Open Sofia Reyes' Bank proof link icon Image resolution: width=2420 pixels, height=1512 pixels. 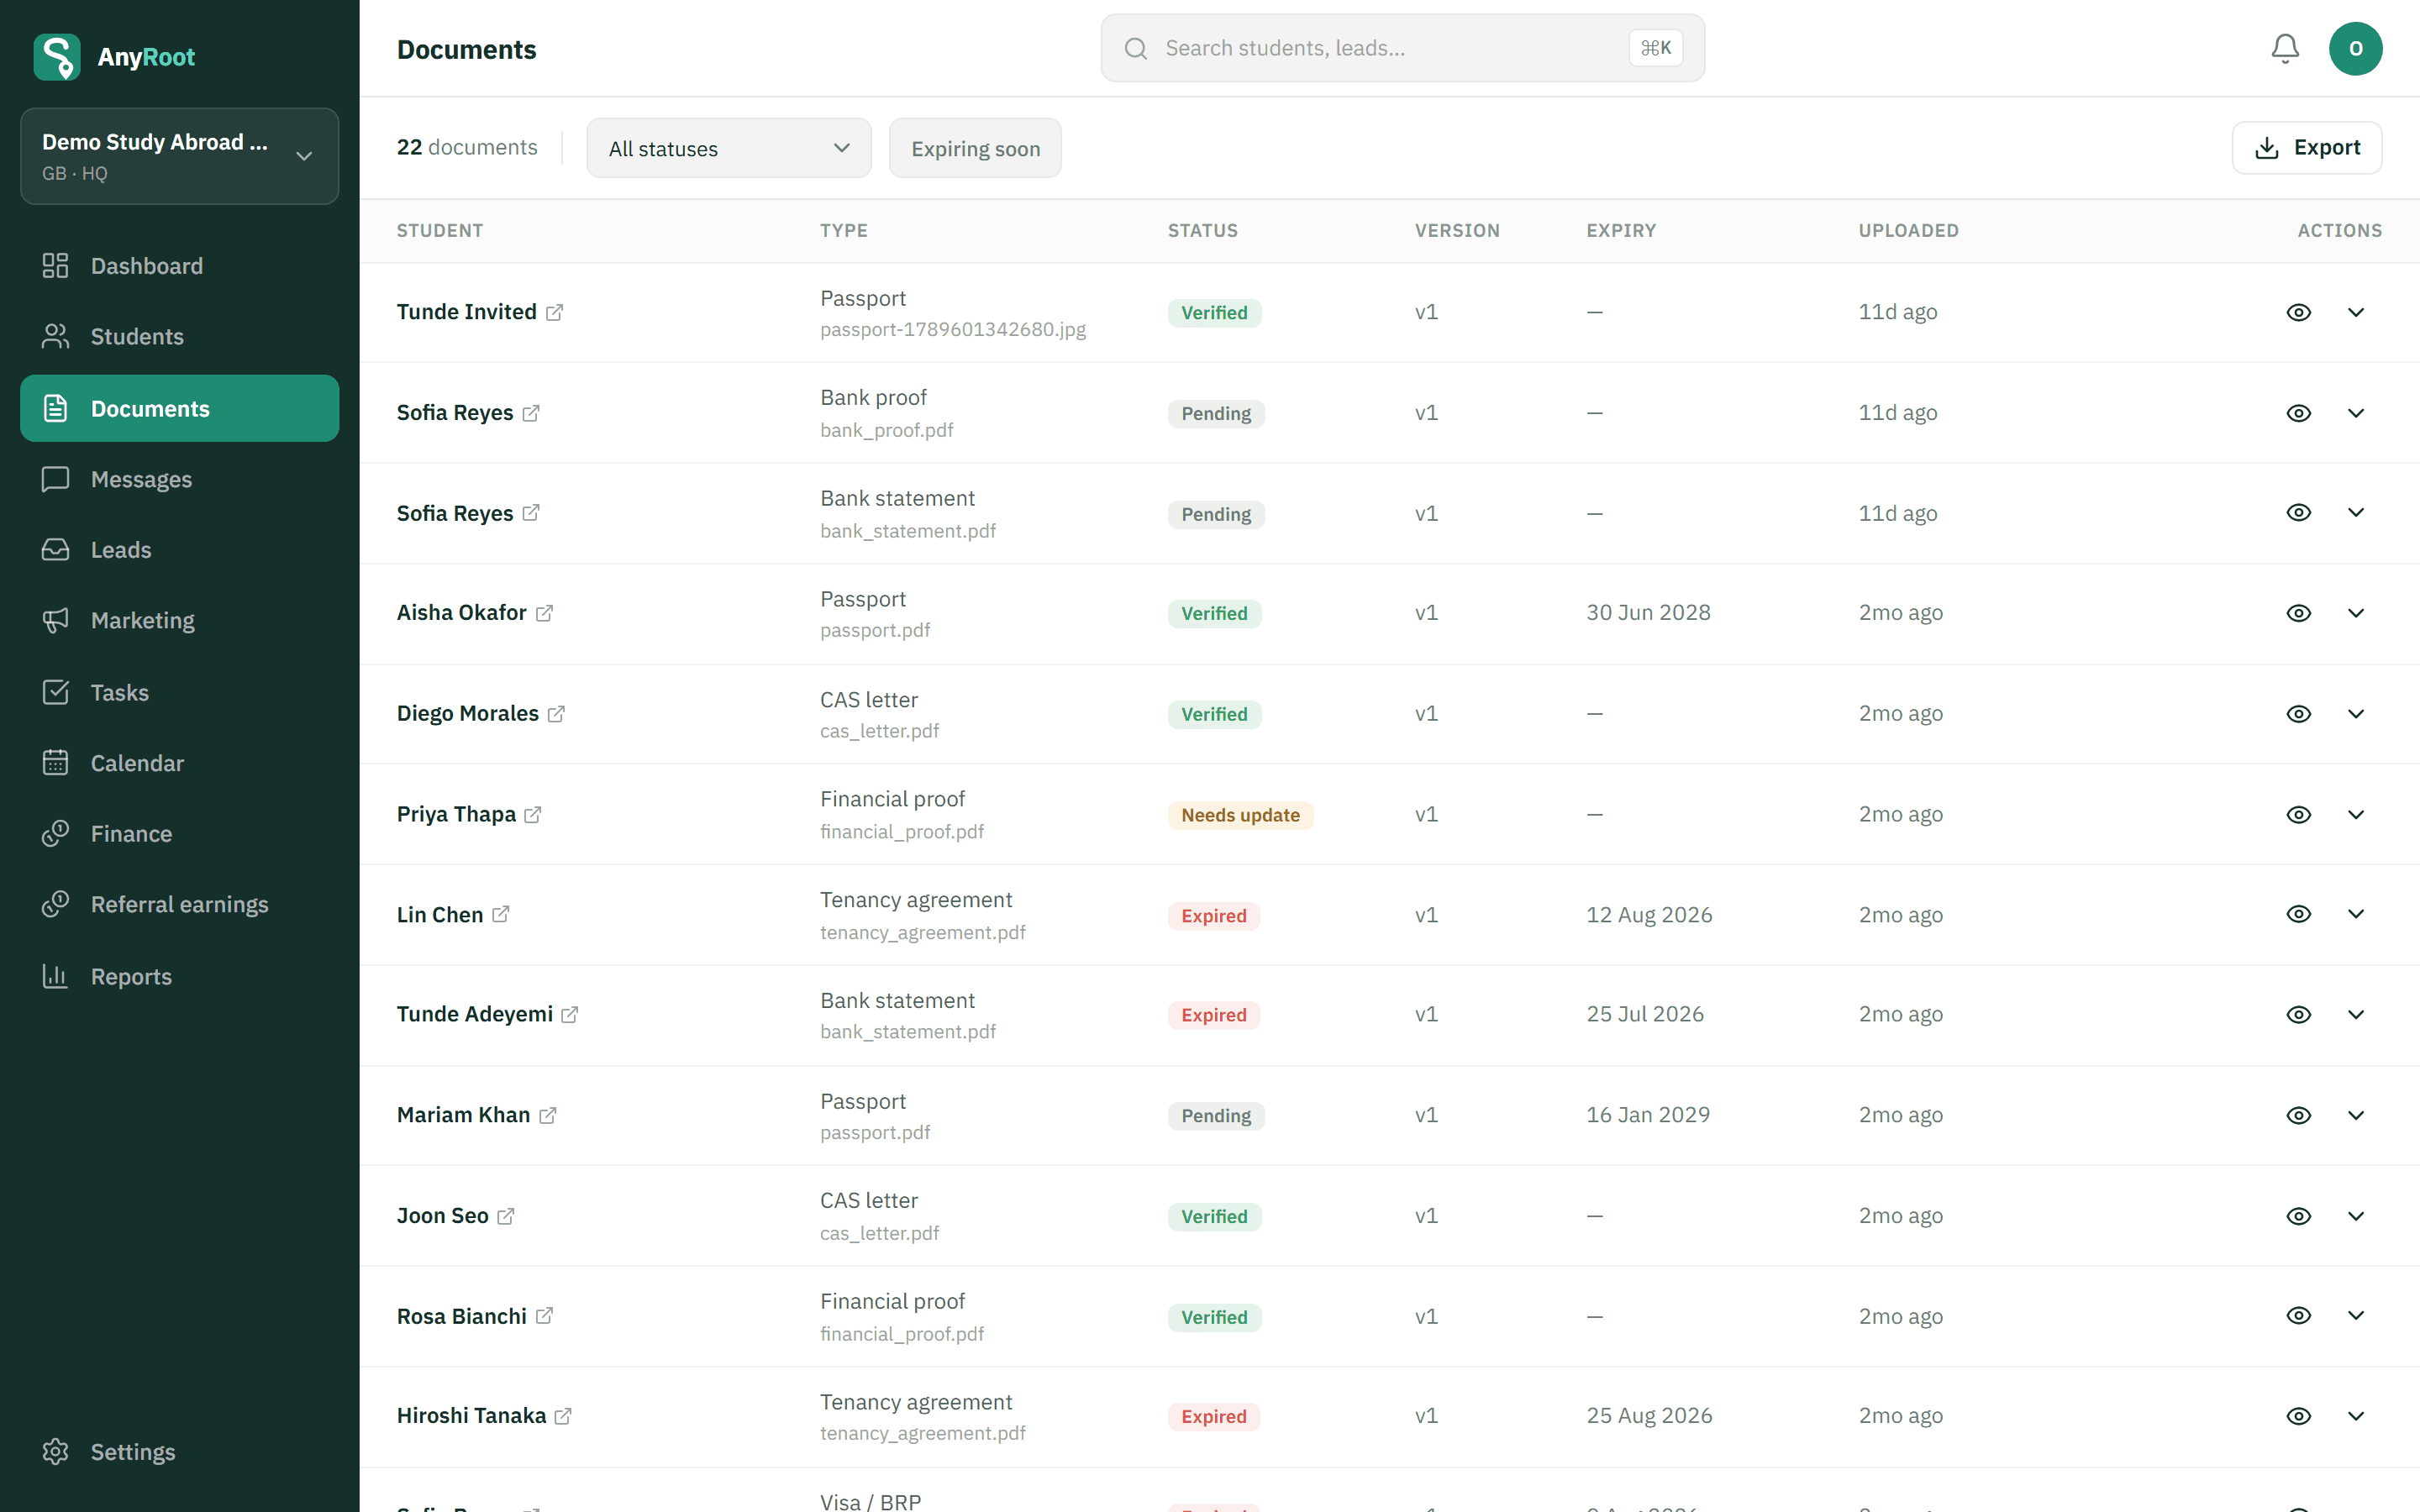pos(531,413)
